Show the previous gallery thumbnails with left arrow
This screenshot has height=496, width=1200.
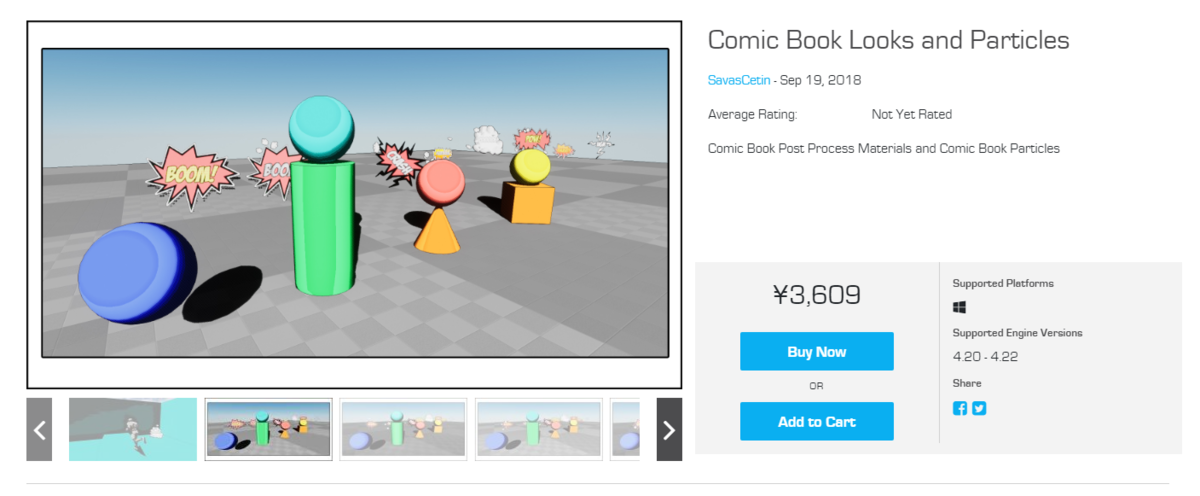[x=39, y=430]
